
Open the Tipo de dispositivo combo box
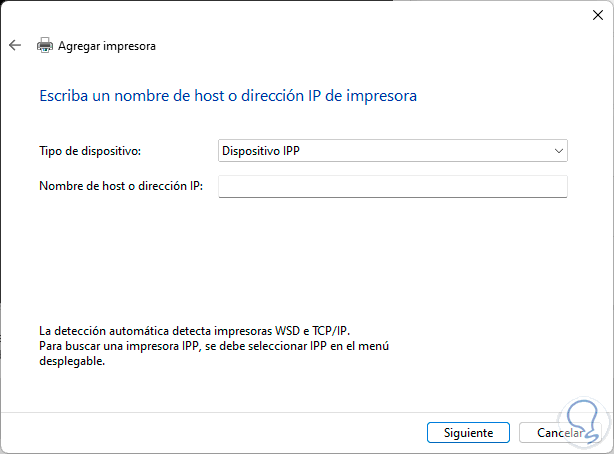[392, 150]
